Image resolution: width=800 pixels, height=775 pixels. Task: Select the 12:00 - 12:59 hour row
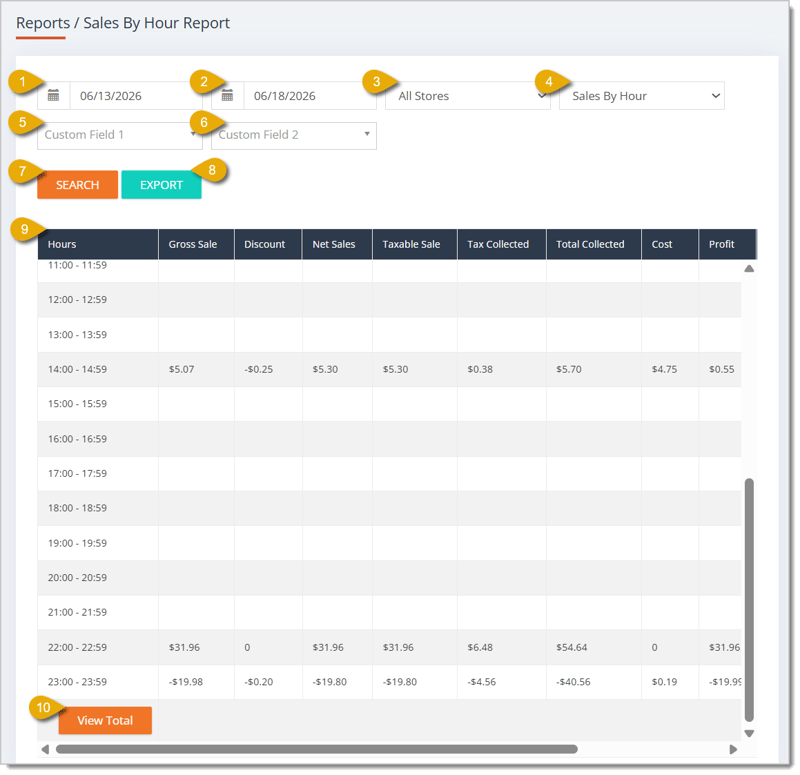(x=389, y=300)
